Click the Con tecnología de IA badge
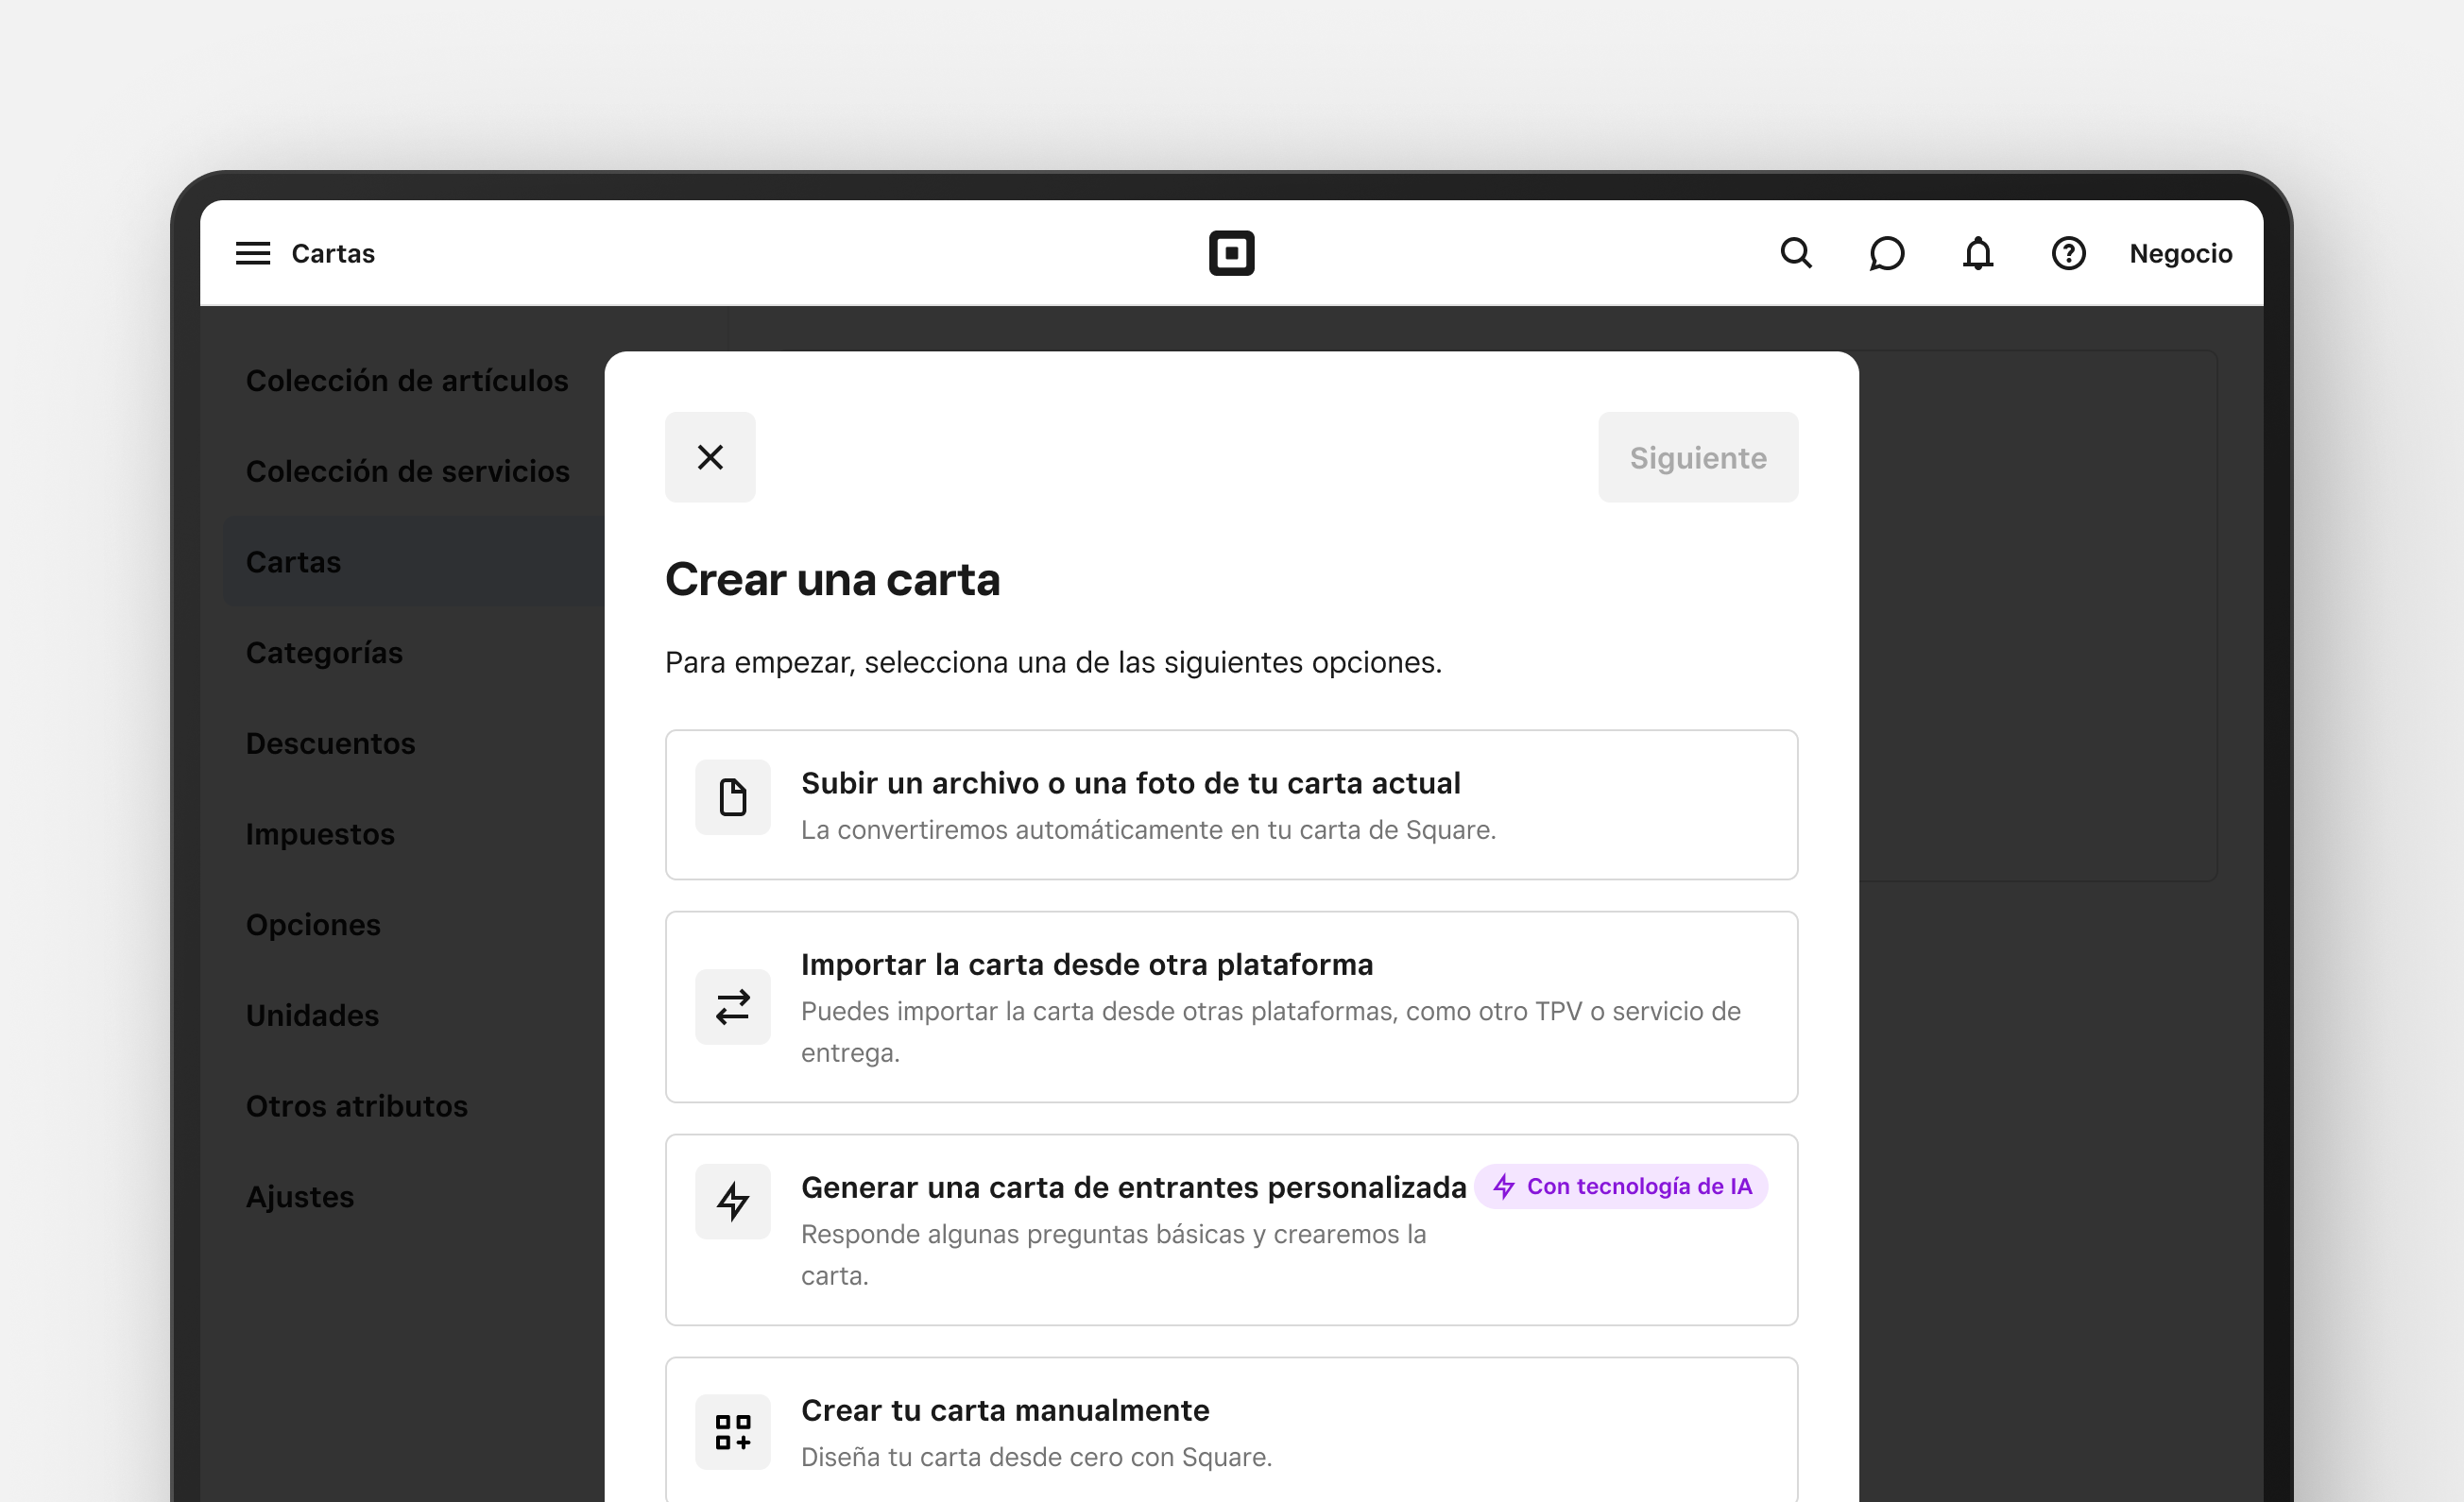This screenshot has width=2464, height=1502. click(x=1621, y=1186)
